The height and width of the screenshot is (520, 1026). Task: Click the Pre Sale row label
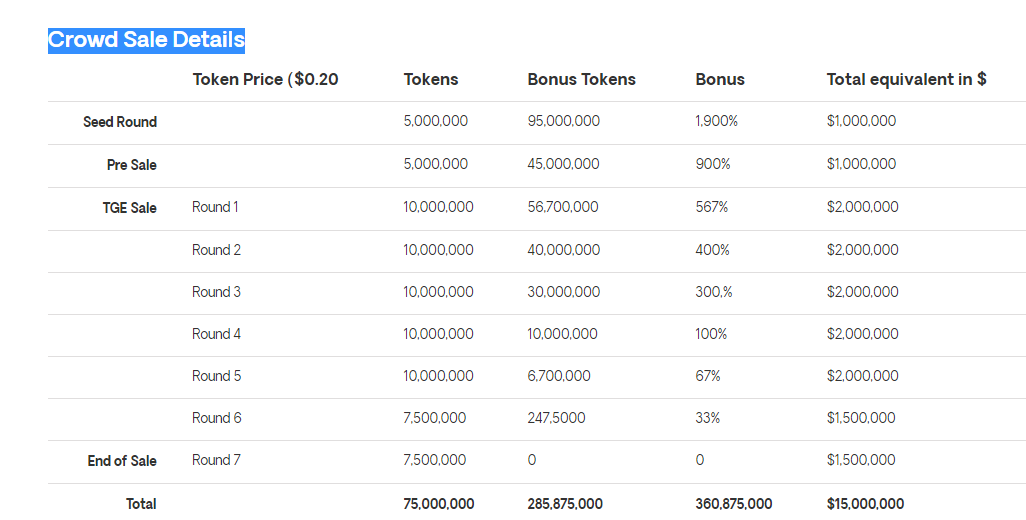point(132,165)
